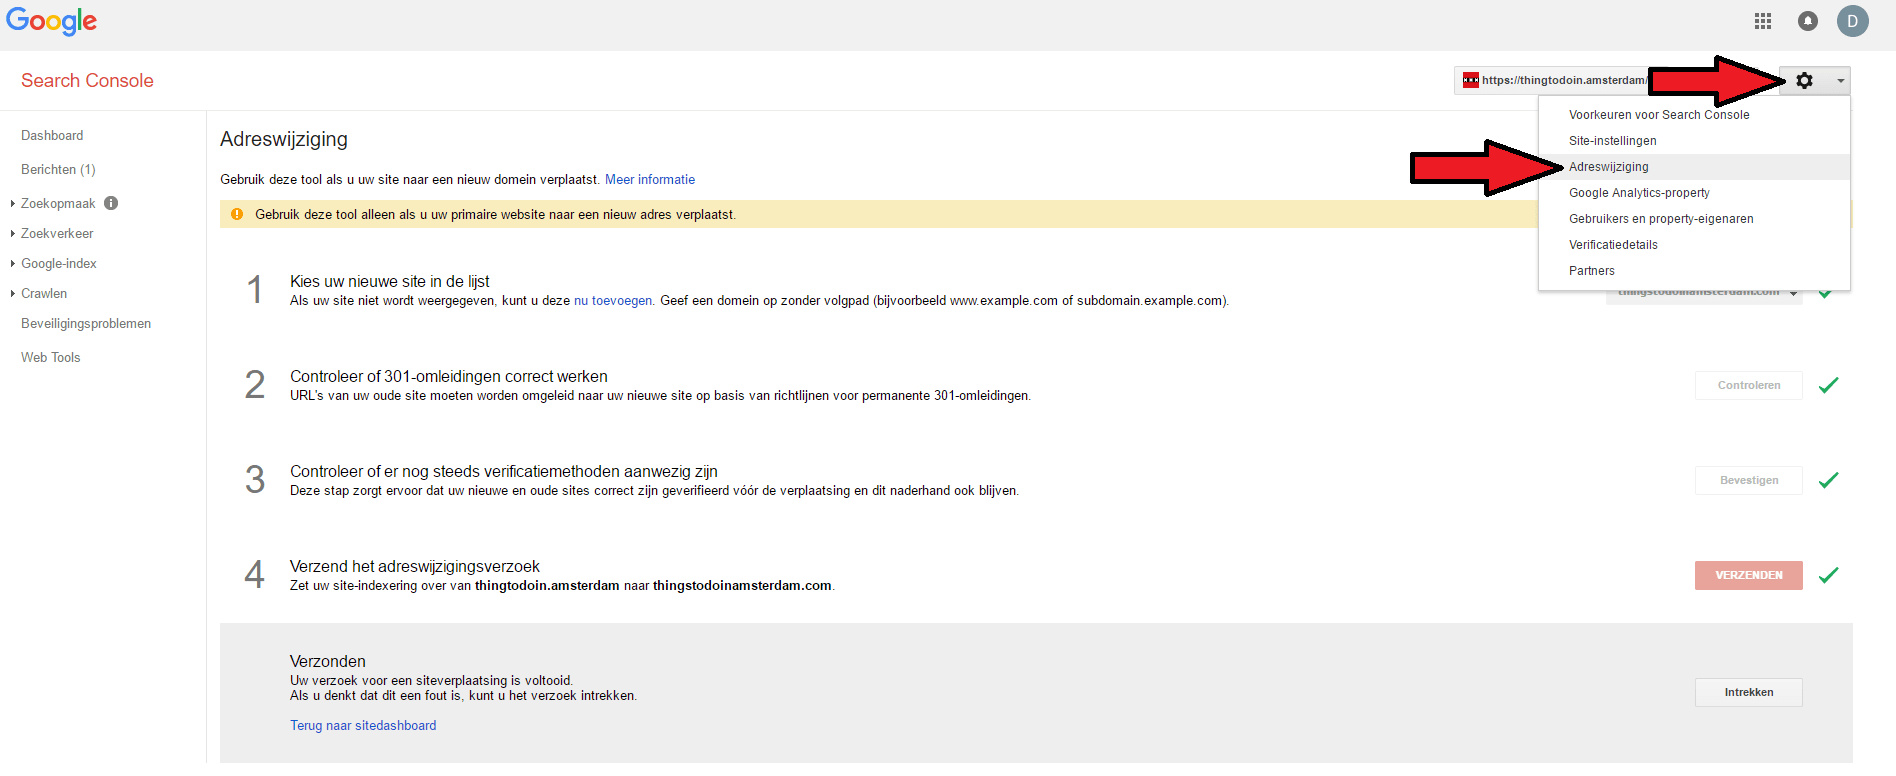Click the Terug naar sitedashboard link
The height and width of the screenshot is (776, 1896).
click(363, 726)
